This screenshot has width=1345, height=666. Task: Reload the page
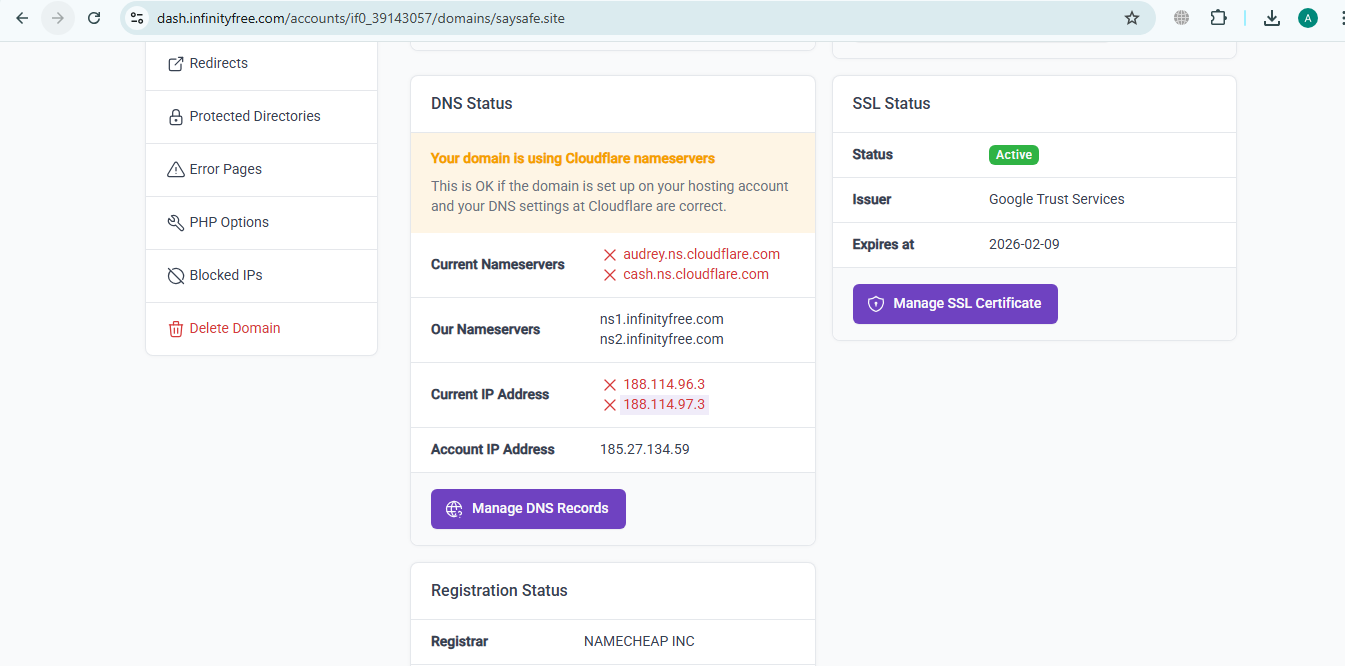pyautogui.click(x=94, y=18)
